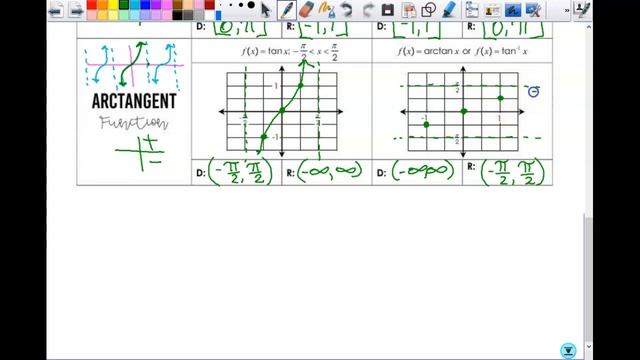
Task: Select the orange ink-and-bottle tool in the toolbar
Action: pyautogui.click(x=327, y=10)
